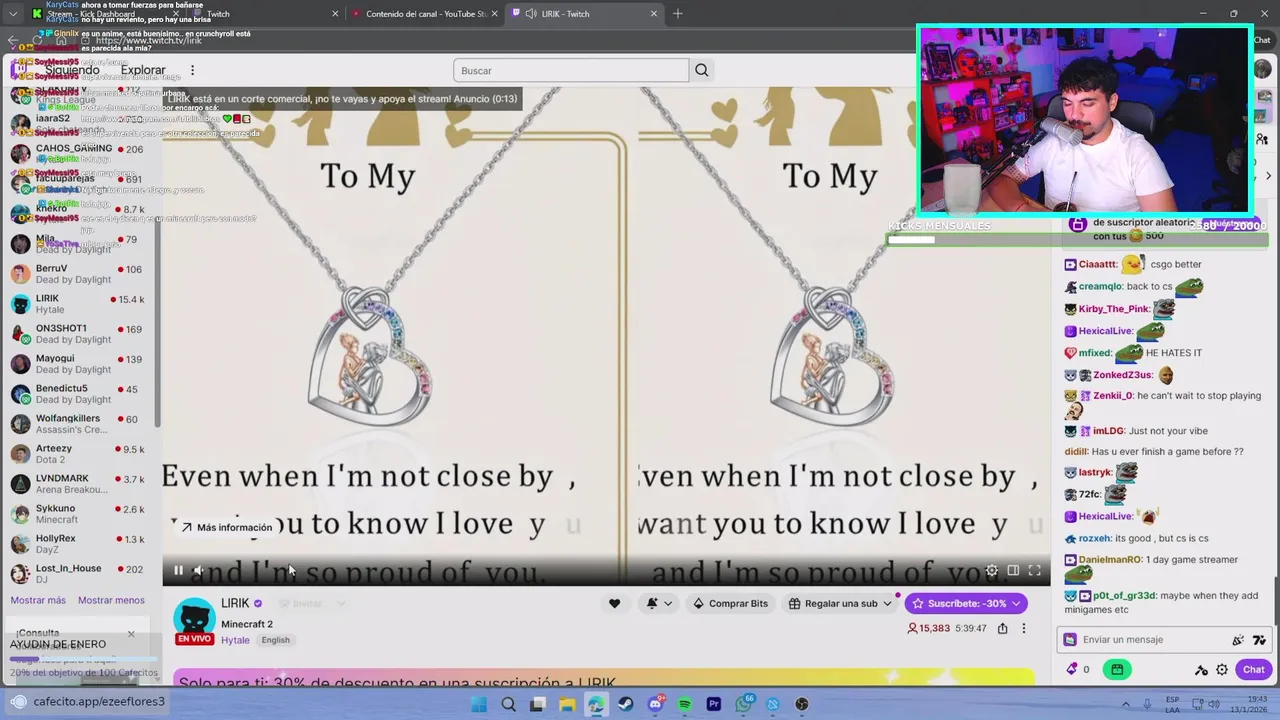Open Steam from taskbar
Viewport: 1280px width, 720px height.
[625, 704]
